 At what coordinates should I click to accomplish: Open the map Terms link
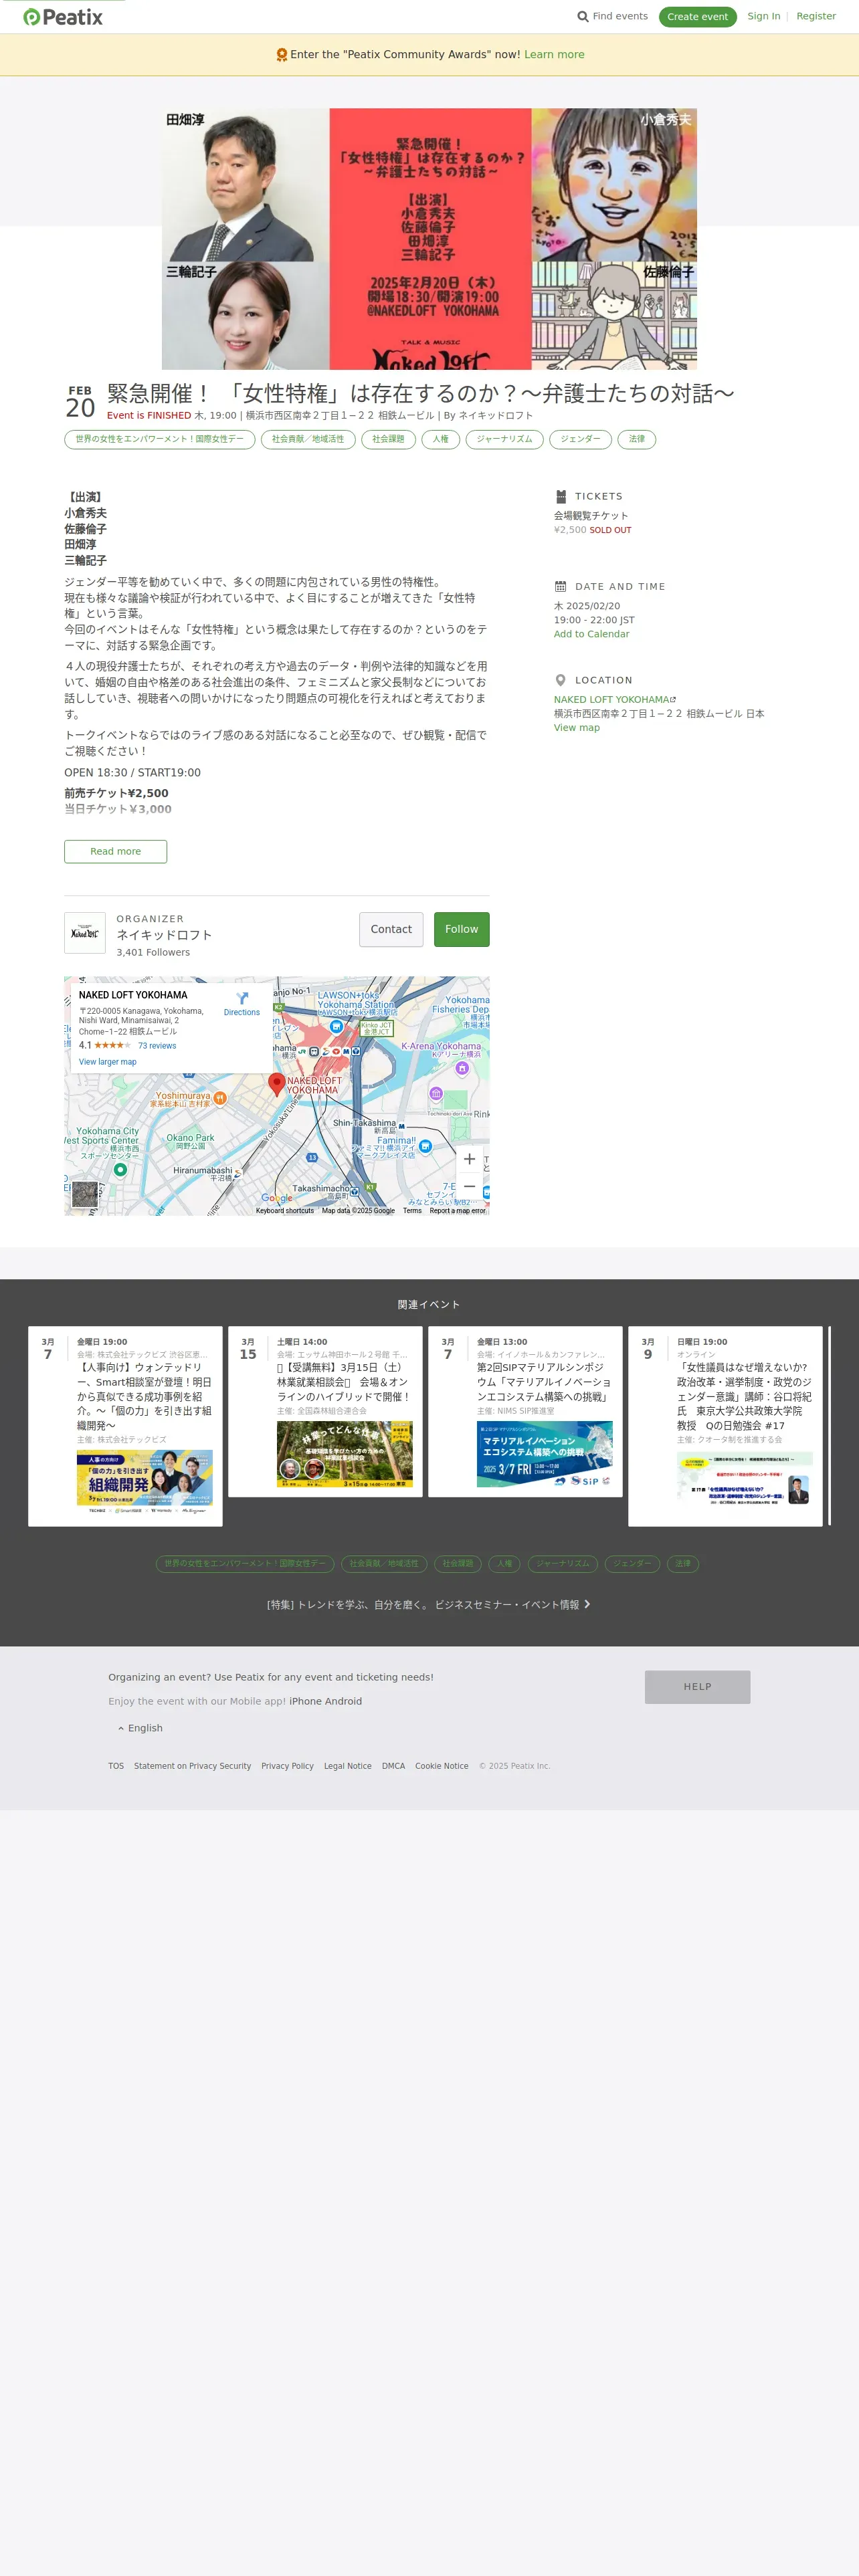(x=412, y=1211)
